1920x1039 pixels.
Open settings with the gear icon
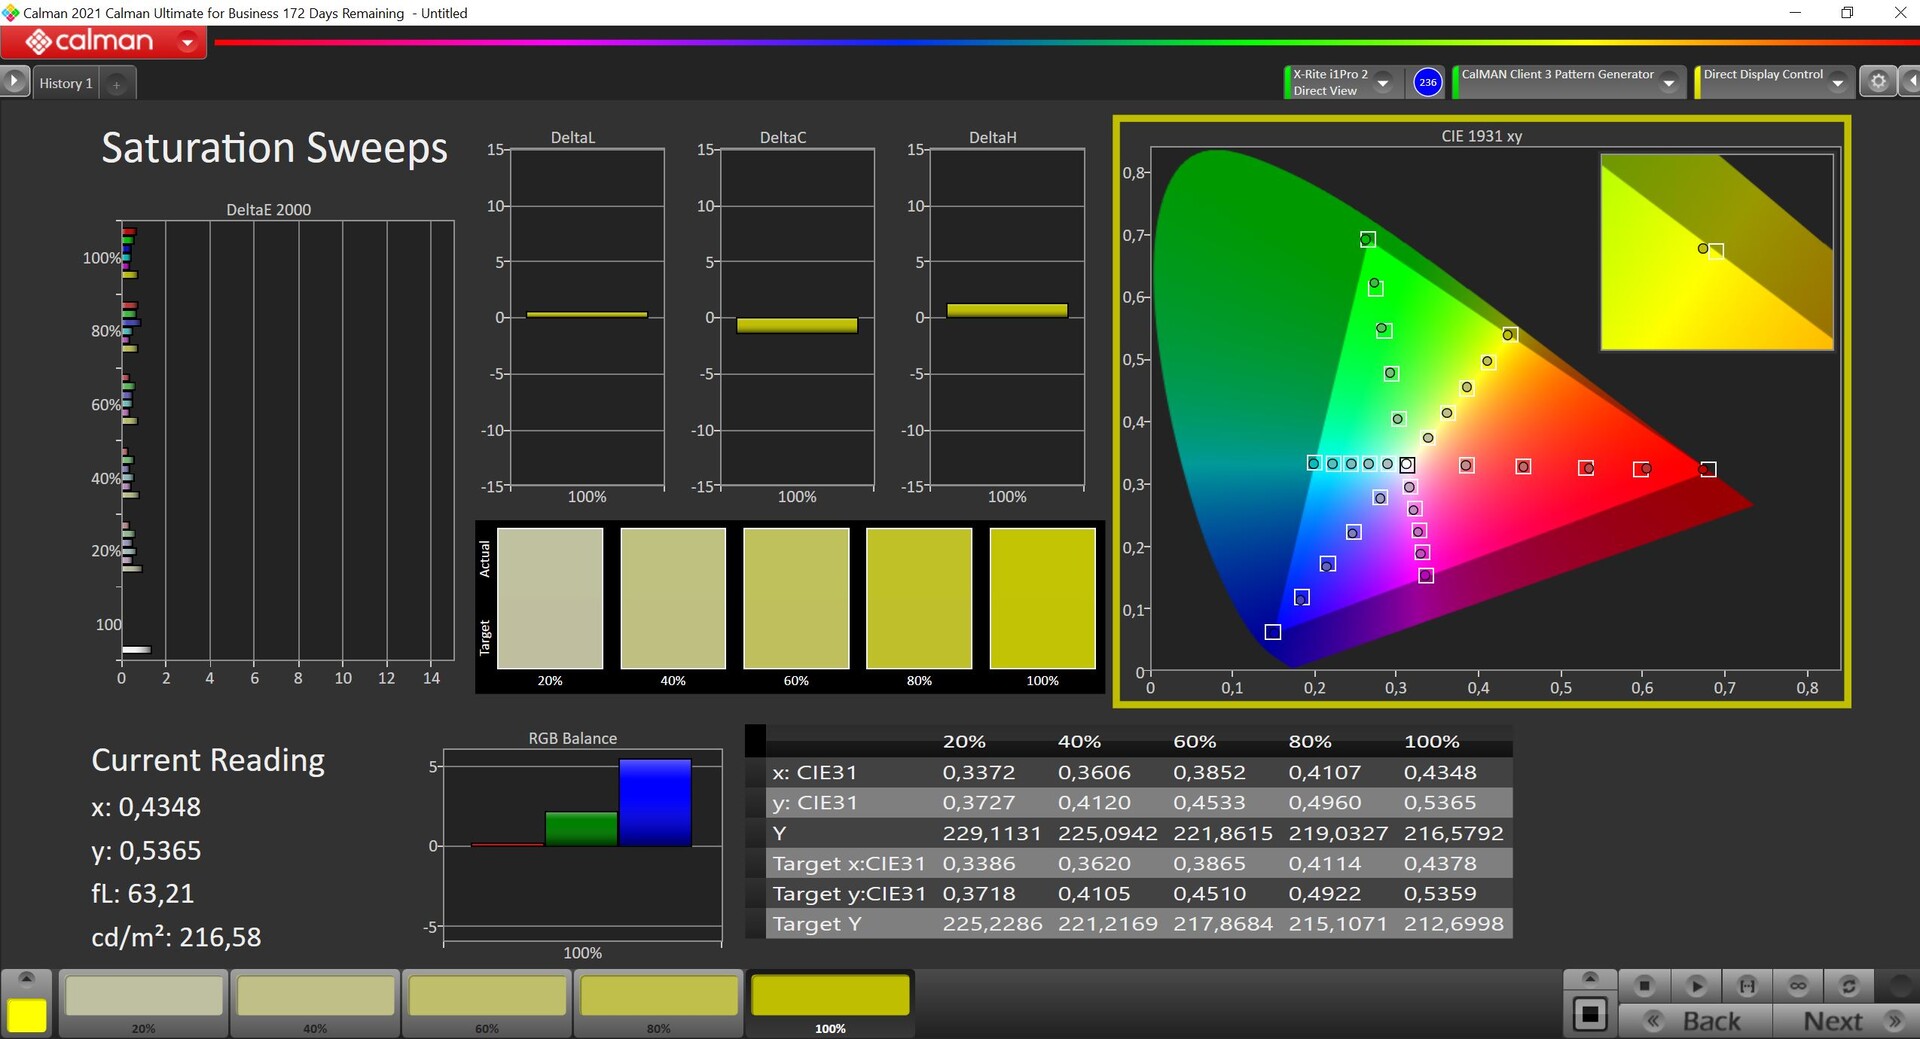tap(1877, 82)
